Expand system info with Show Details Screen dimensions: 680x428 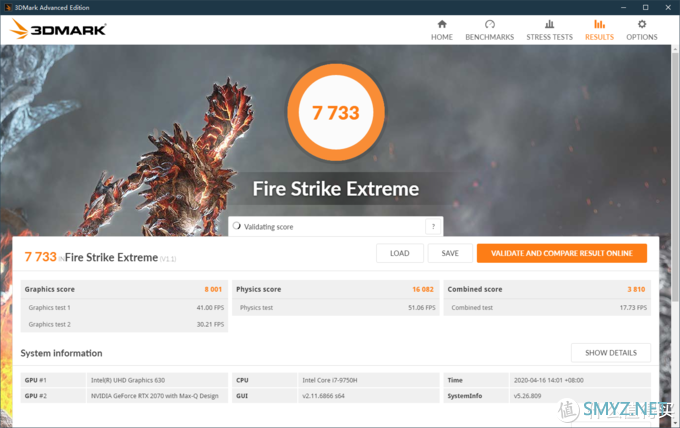pyautogui.click(x=610, y=353)
